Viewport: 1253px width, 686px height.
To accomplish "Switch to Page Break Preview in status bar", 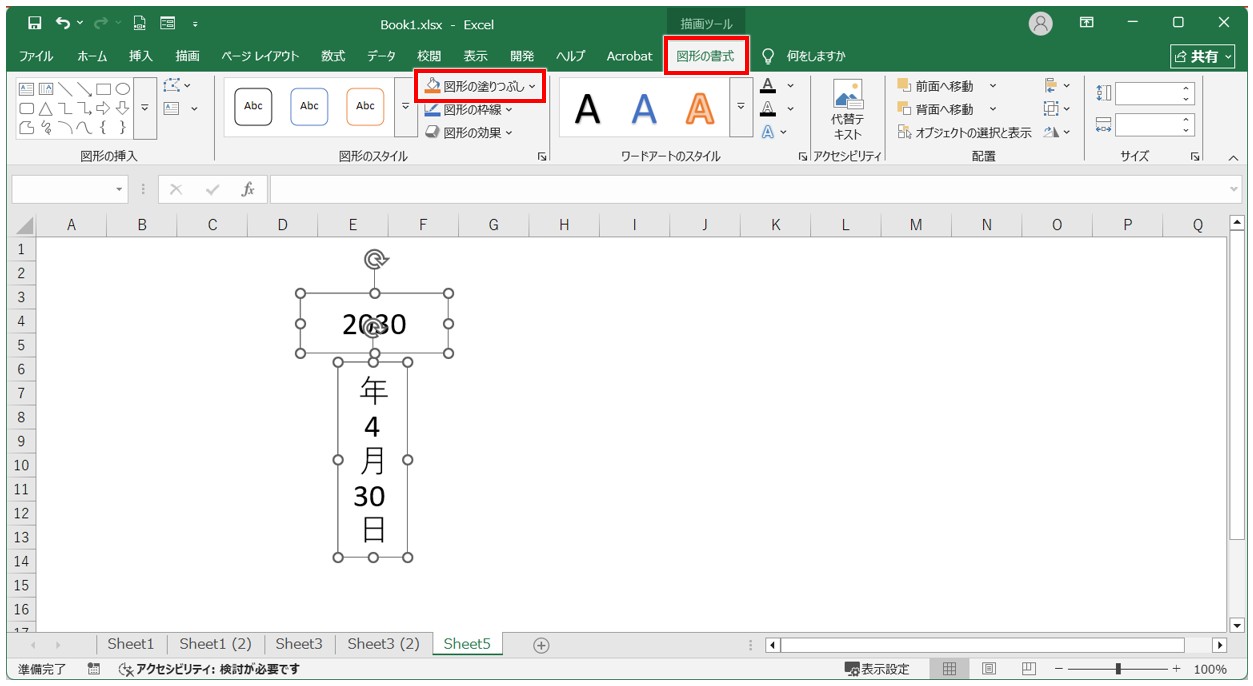I will (1028, 669).
